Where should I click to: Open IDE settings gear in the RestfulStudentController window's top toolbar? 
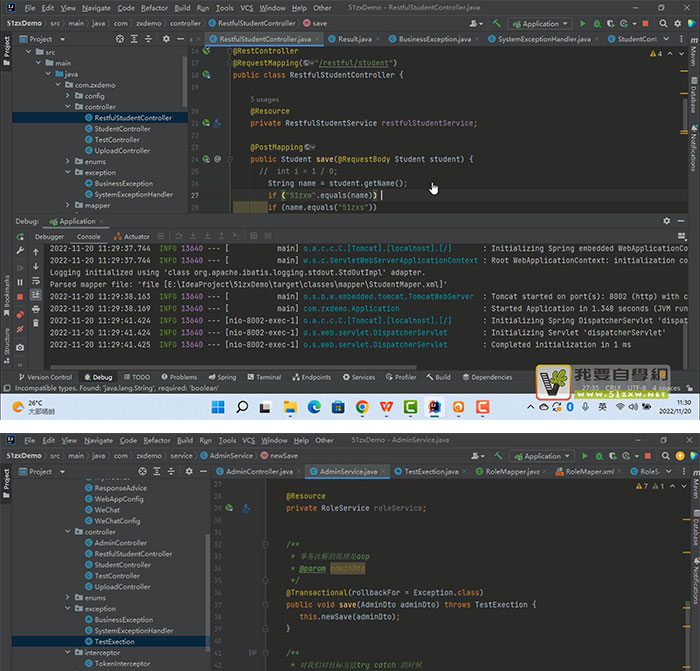(678, 23)
